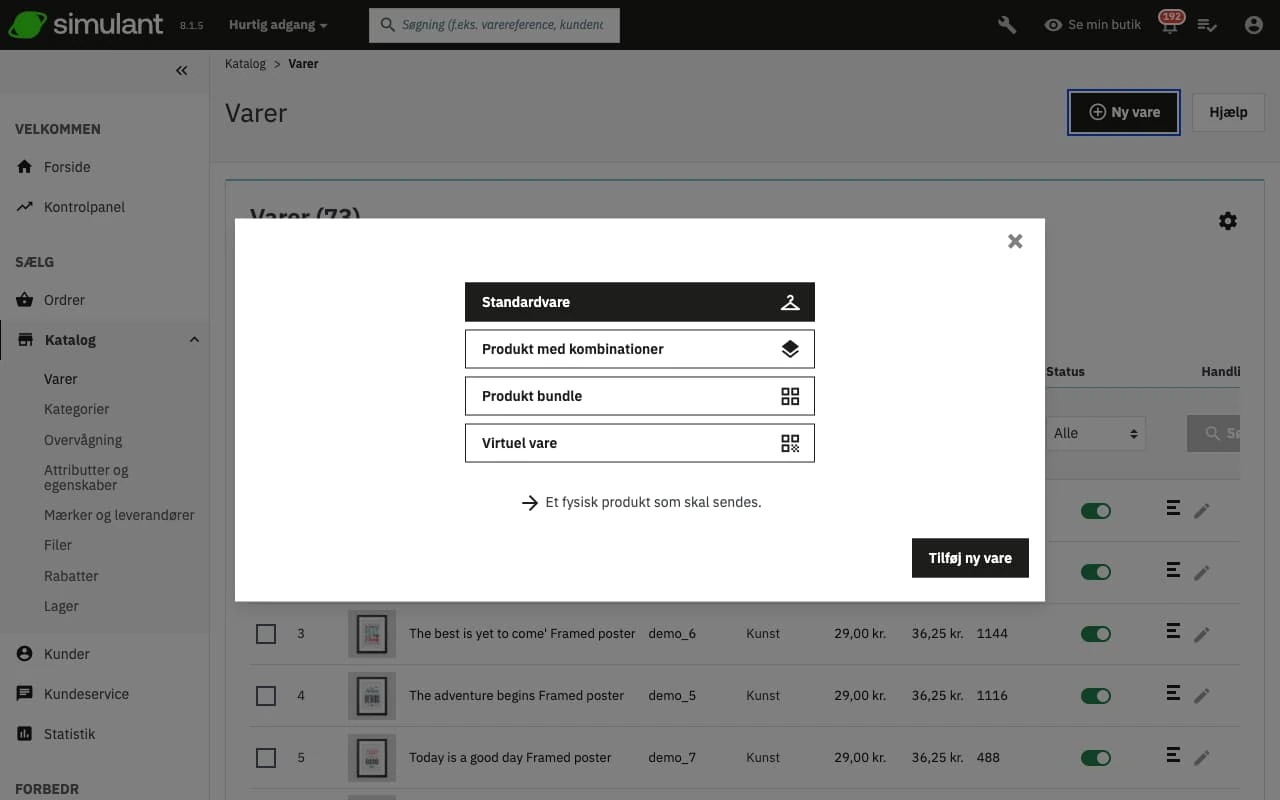Collapse the sidebar with double chevron icon

click(181, 70)
